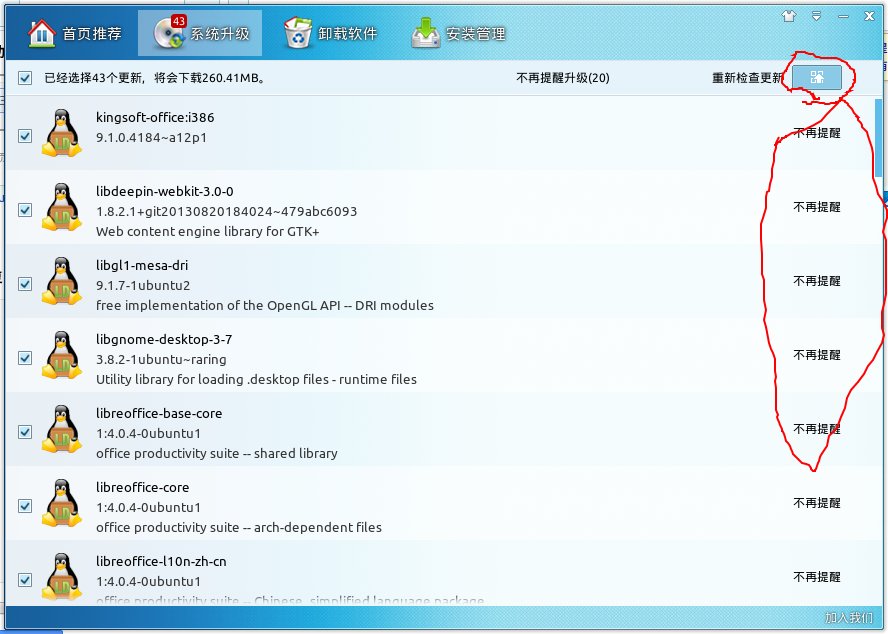Select the libgl1-mesa-dri package name
The height and width of the screenshot is (634, 888).
pos(142,265)
